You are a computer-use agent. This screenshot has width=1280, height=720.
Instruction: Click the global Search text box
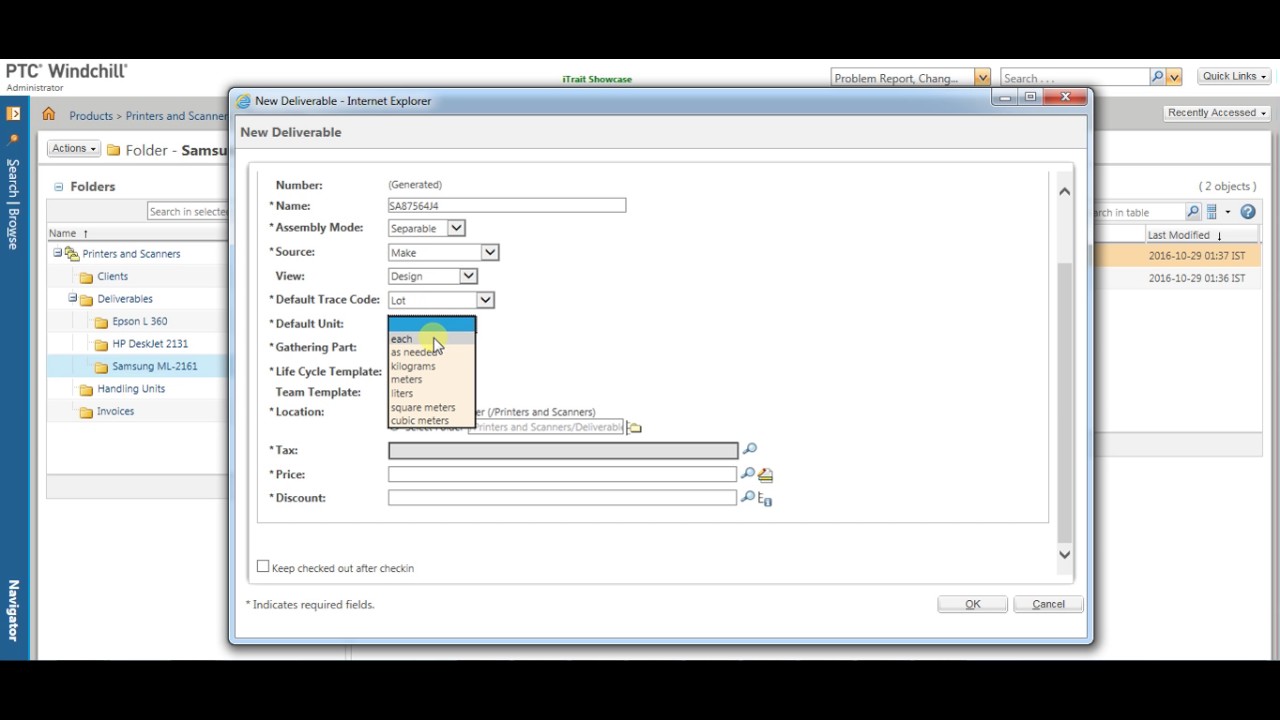pyautogui.click(x=1074, y=78)
